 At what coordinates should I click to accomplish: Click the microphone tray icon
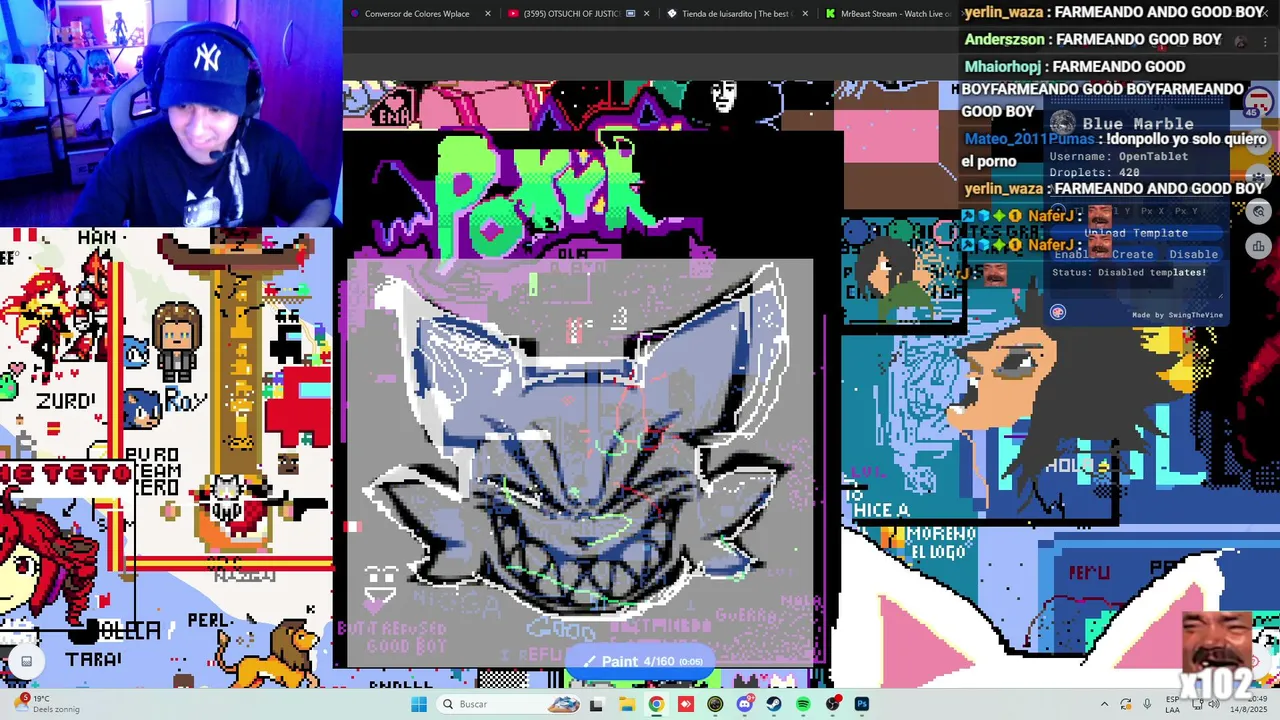click(1148, 704)
